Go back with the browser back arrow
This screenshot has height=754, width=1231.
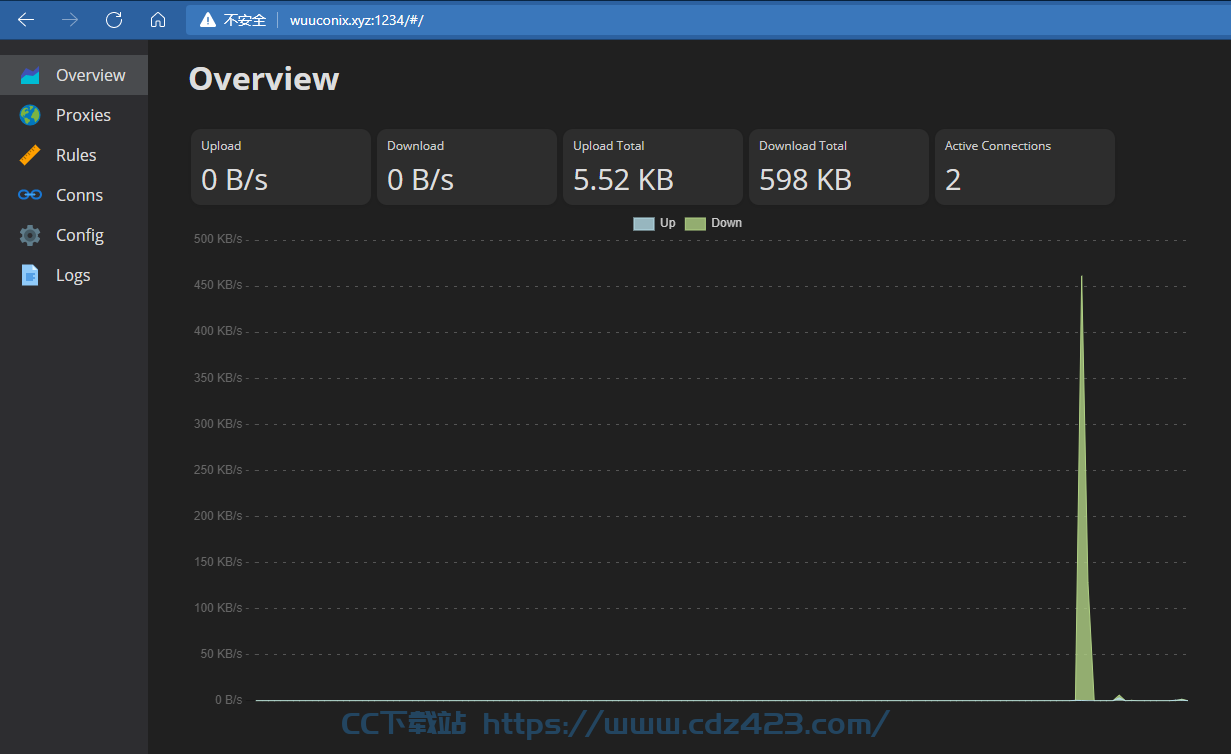tap(26, 20)
